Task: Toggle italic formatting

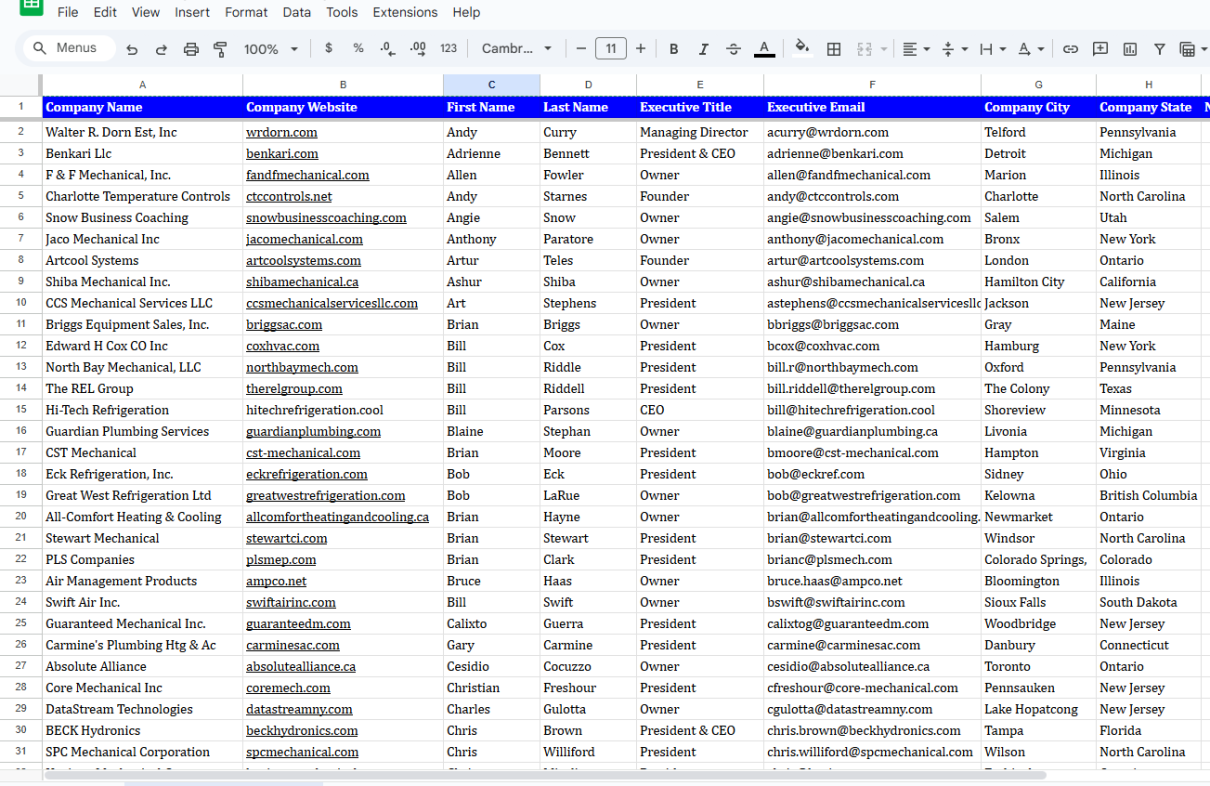Action: 704,49
